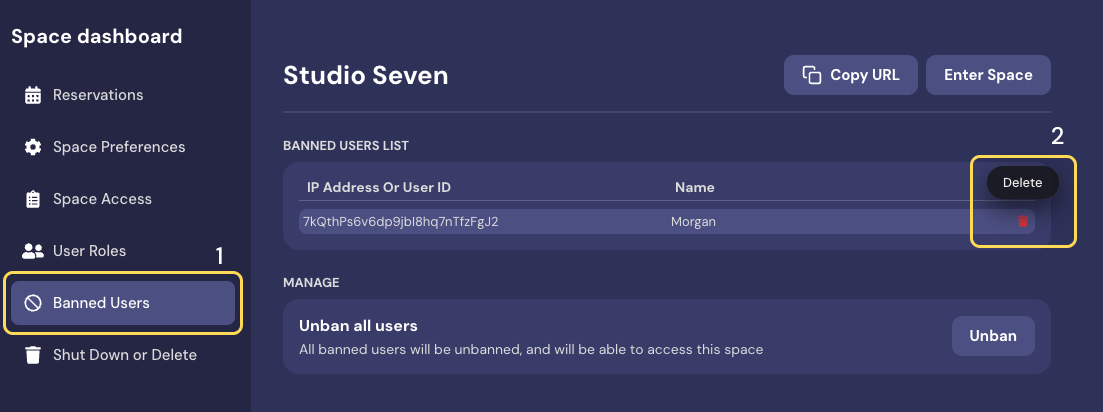This screenshot has width=1103, height=412.
Task: Click the red delete trash icon for Morgan
Action: click(1022, 221)
